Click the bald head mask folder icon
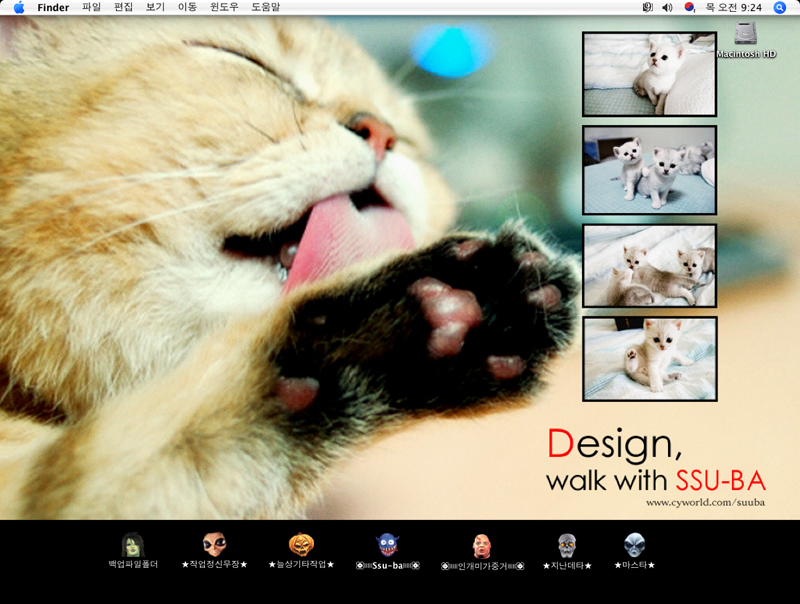Viewport: 800px width, 604px height. coord(482,546)
